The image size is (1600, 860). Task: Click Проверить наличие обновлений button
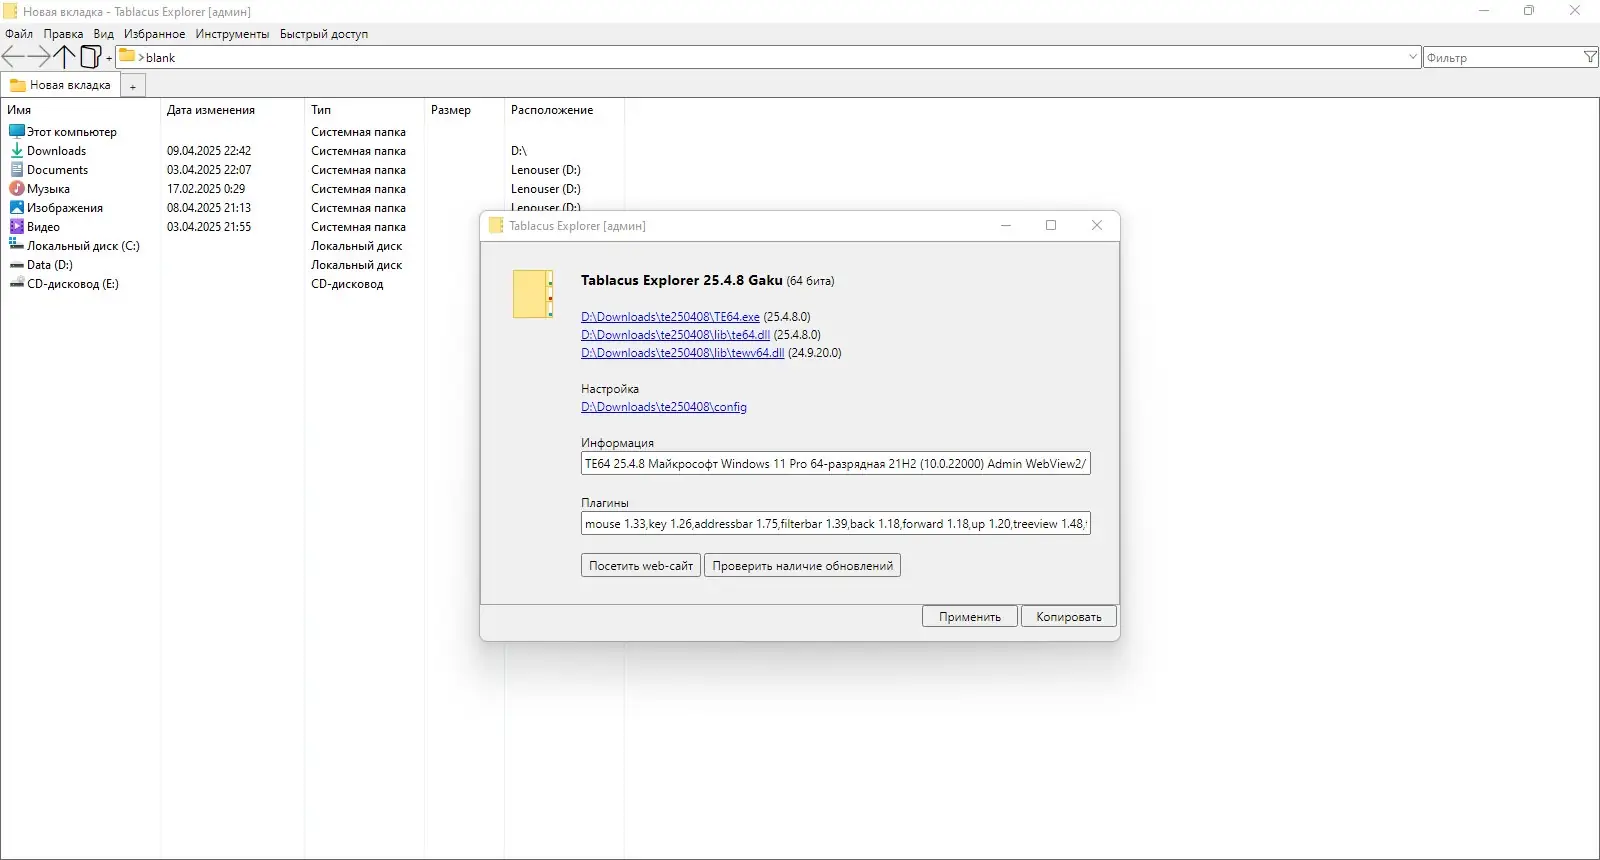[803, 565]
